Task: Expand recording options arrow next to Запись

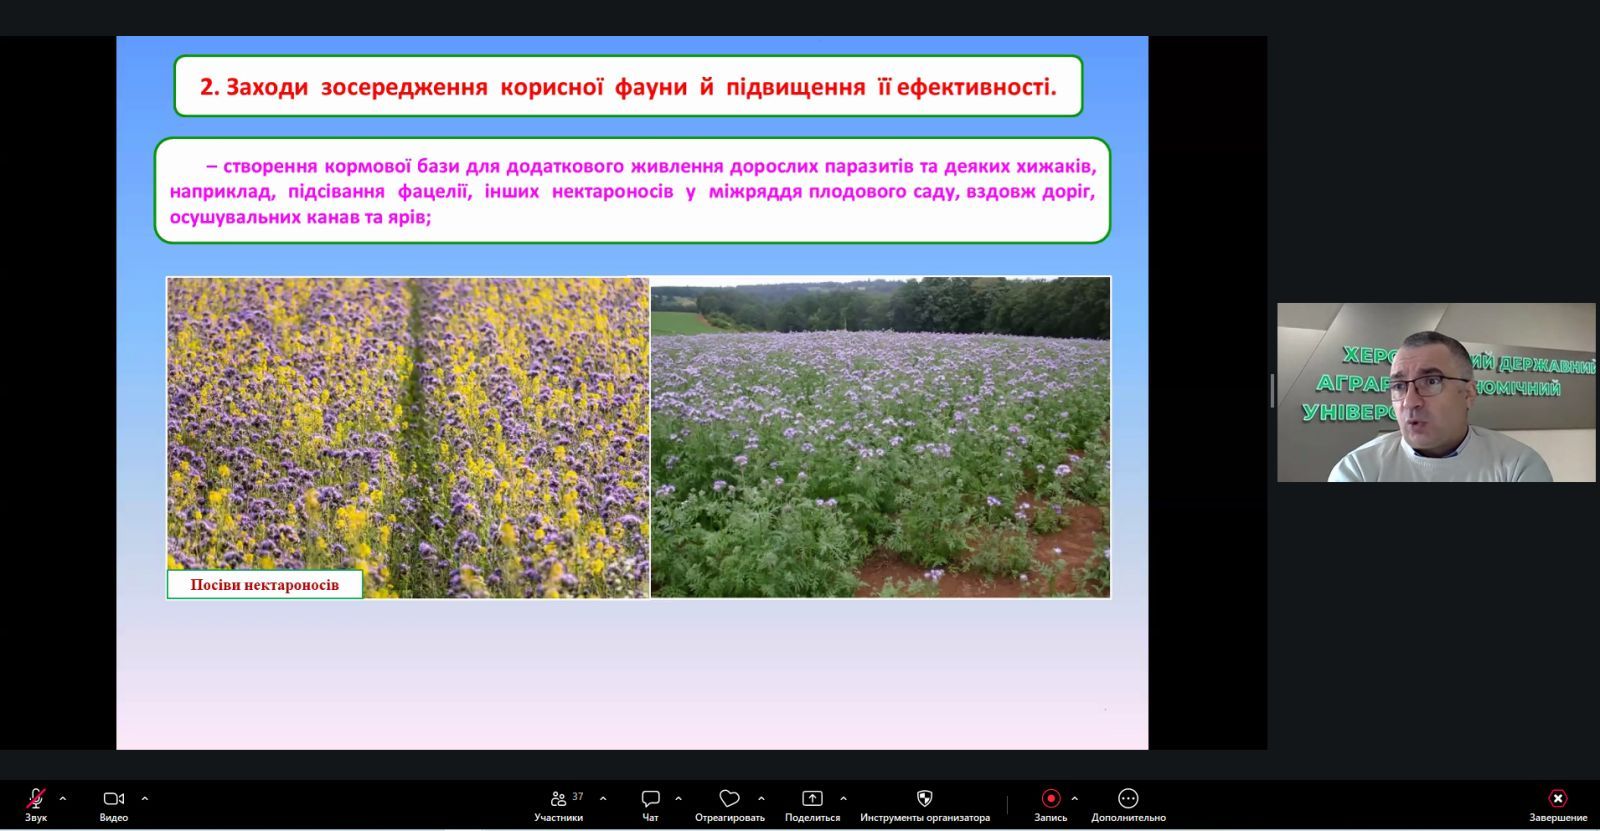Action: point(1075,798)
